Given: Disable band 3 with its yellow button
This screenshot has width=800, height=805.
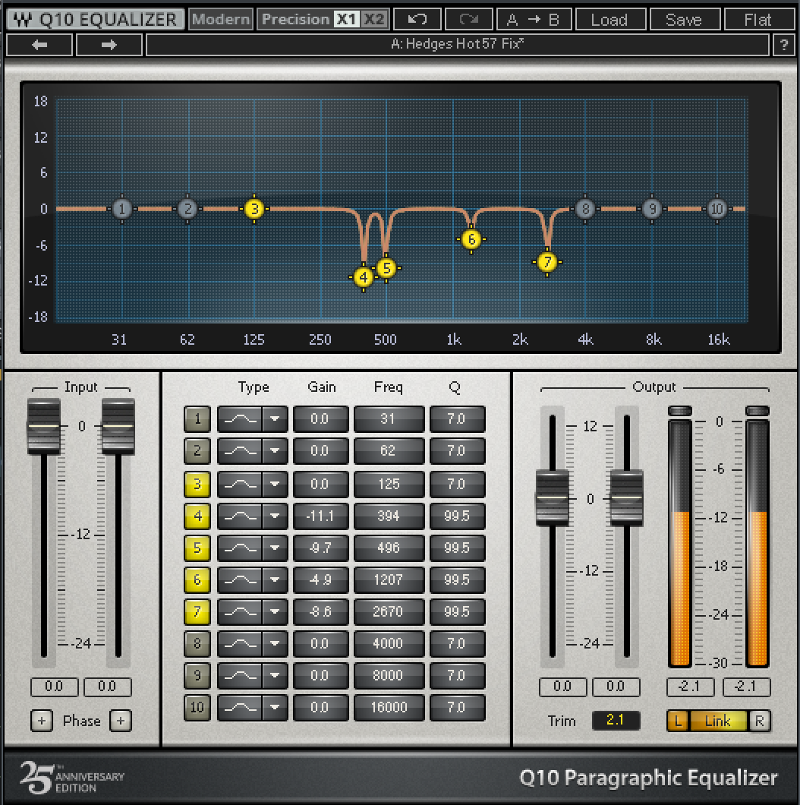Looking at the screenshot, I should 197,484.
